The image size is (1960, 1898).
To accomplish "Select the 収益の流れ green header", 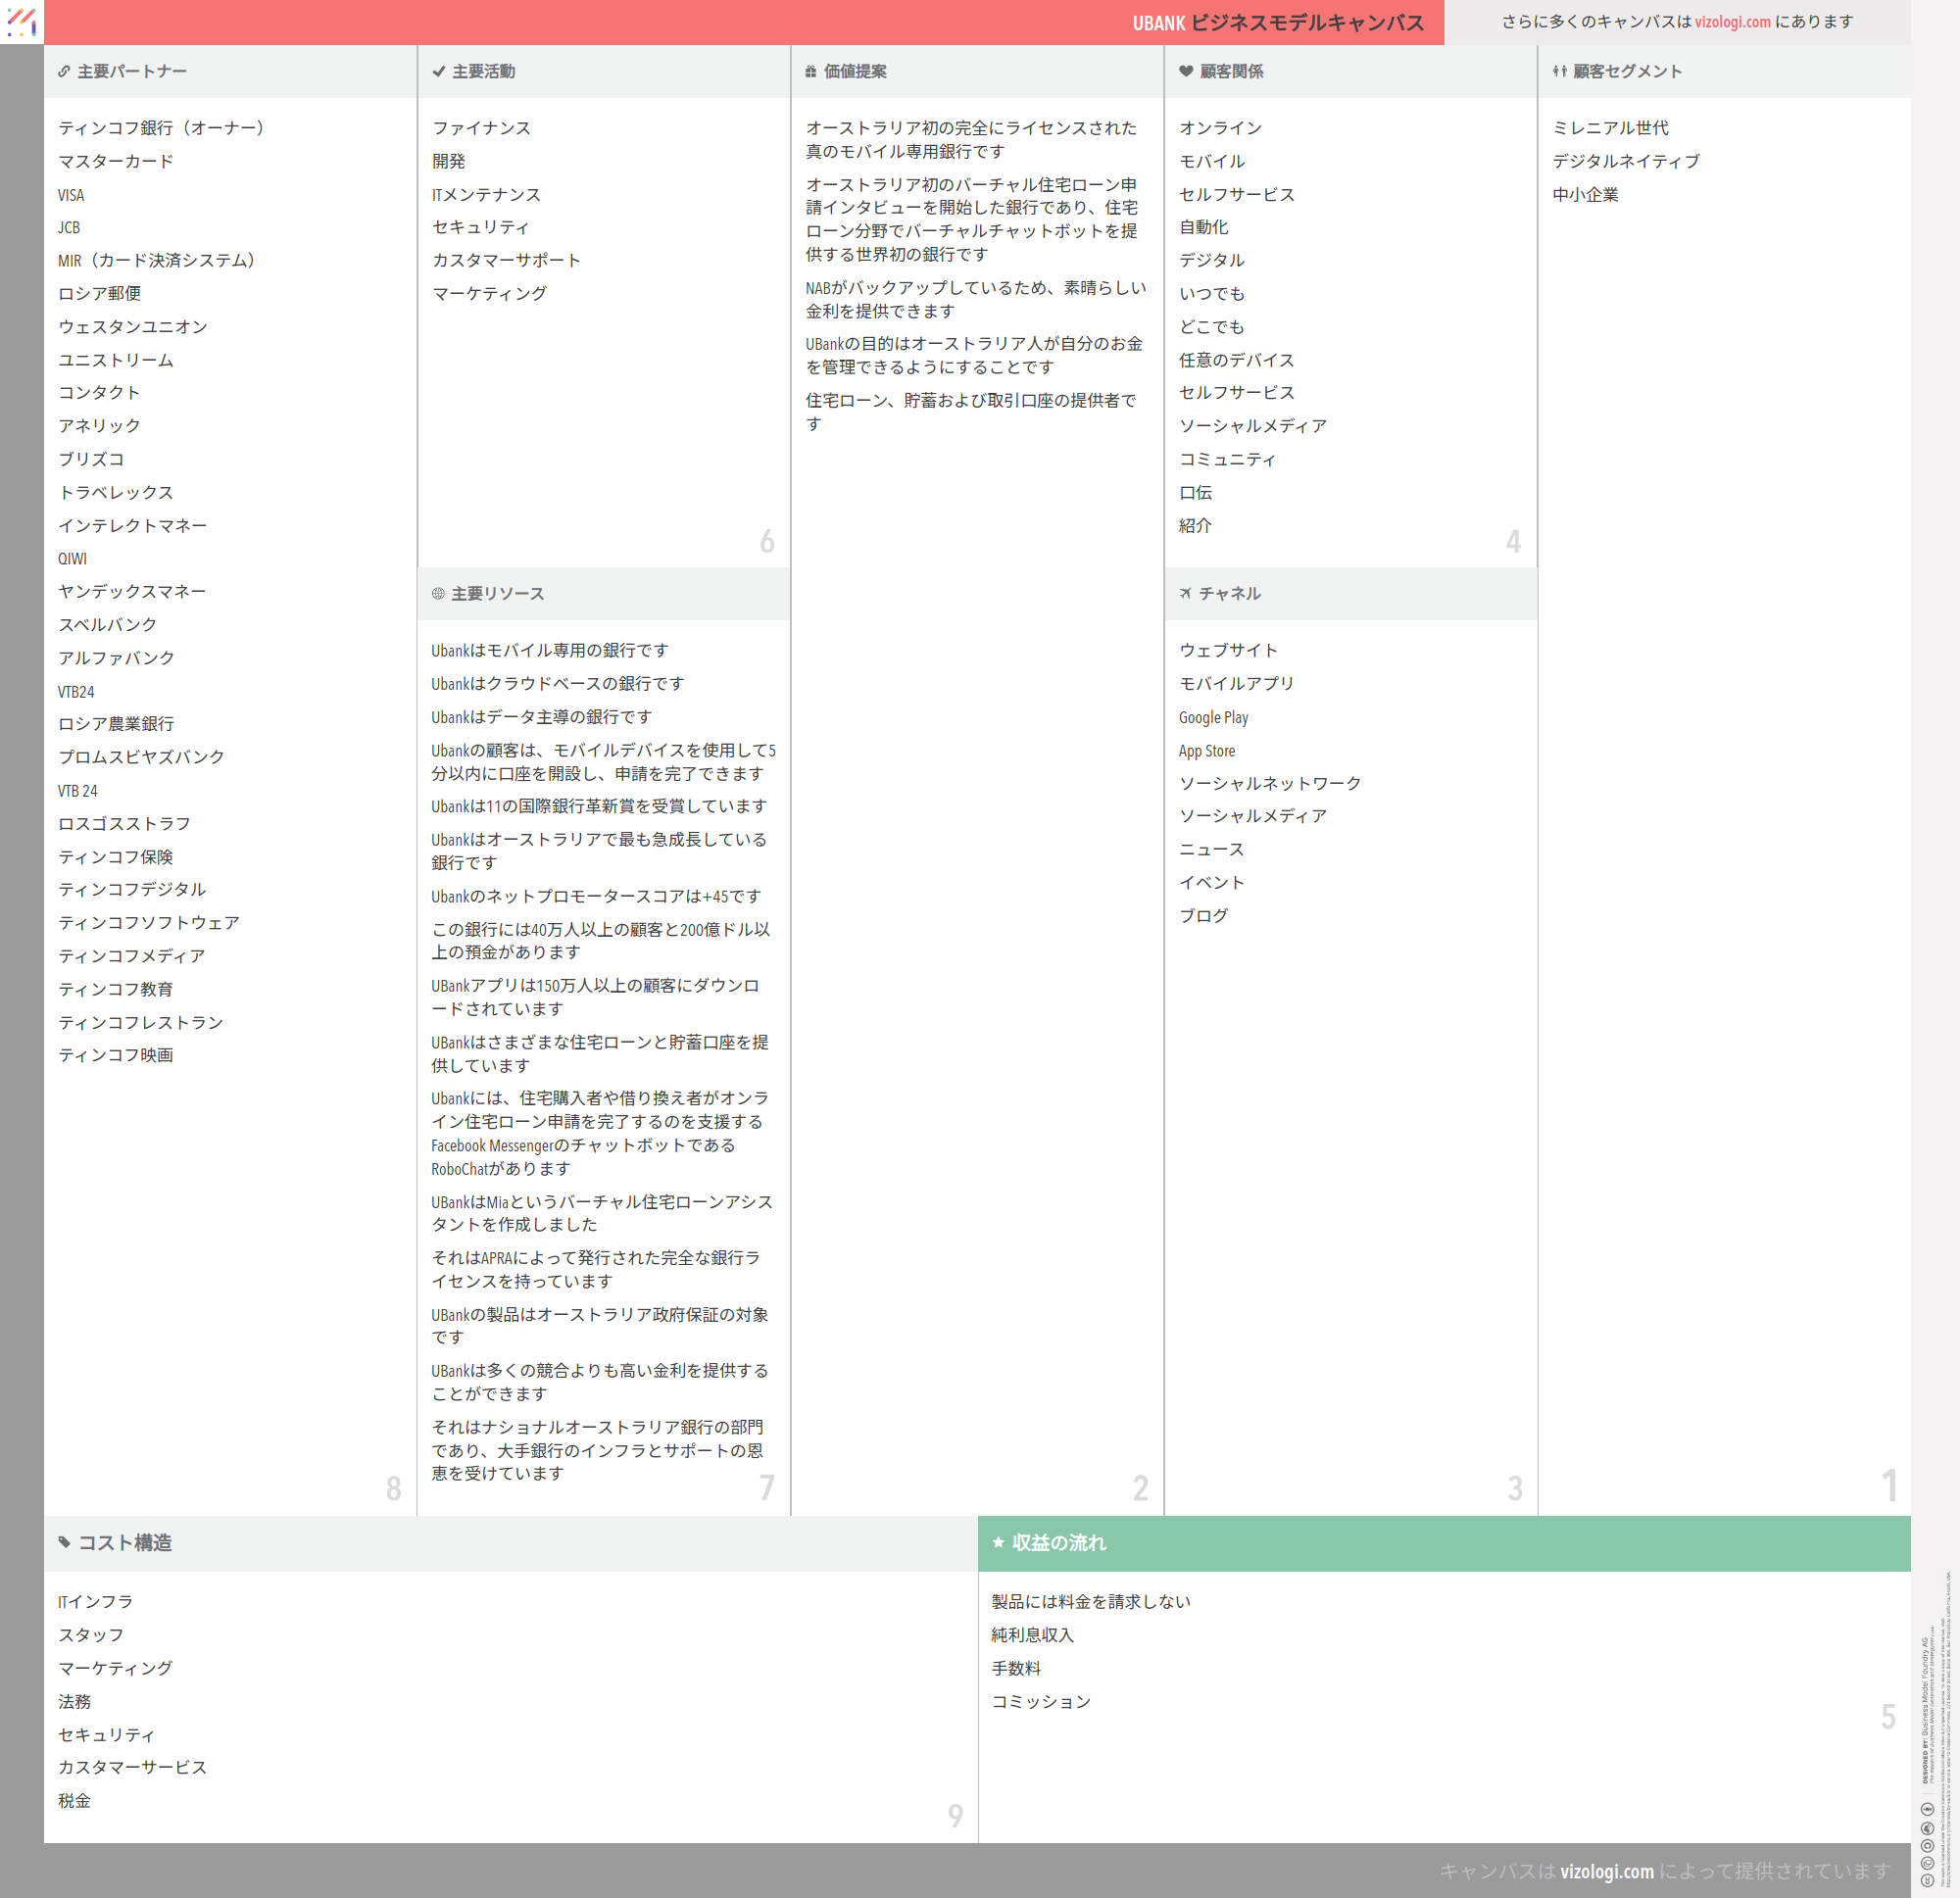I will click(1058, 1543).
